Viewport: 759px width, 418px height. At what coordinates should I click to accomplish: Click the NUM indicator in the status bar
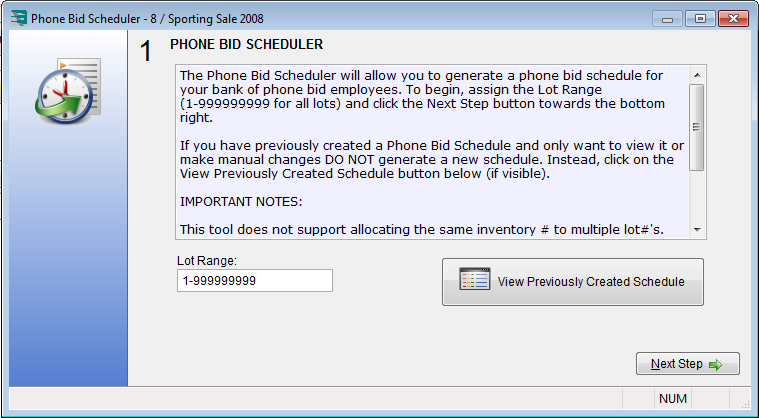pos(673,399)
